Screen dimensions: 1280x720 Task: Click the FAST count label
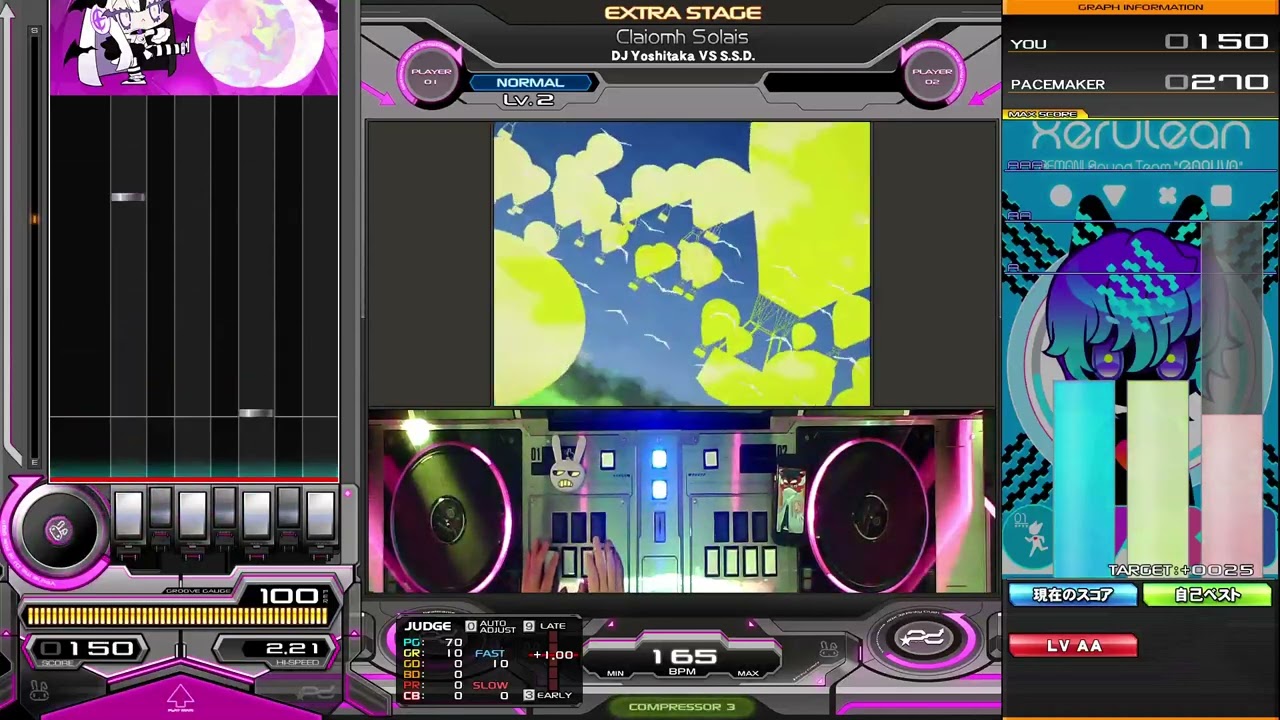(x=490, y=653)
